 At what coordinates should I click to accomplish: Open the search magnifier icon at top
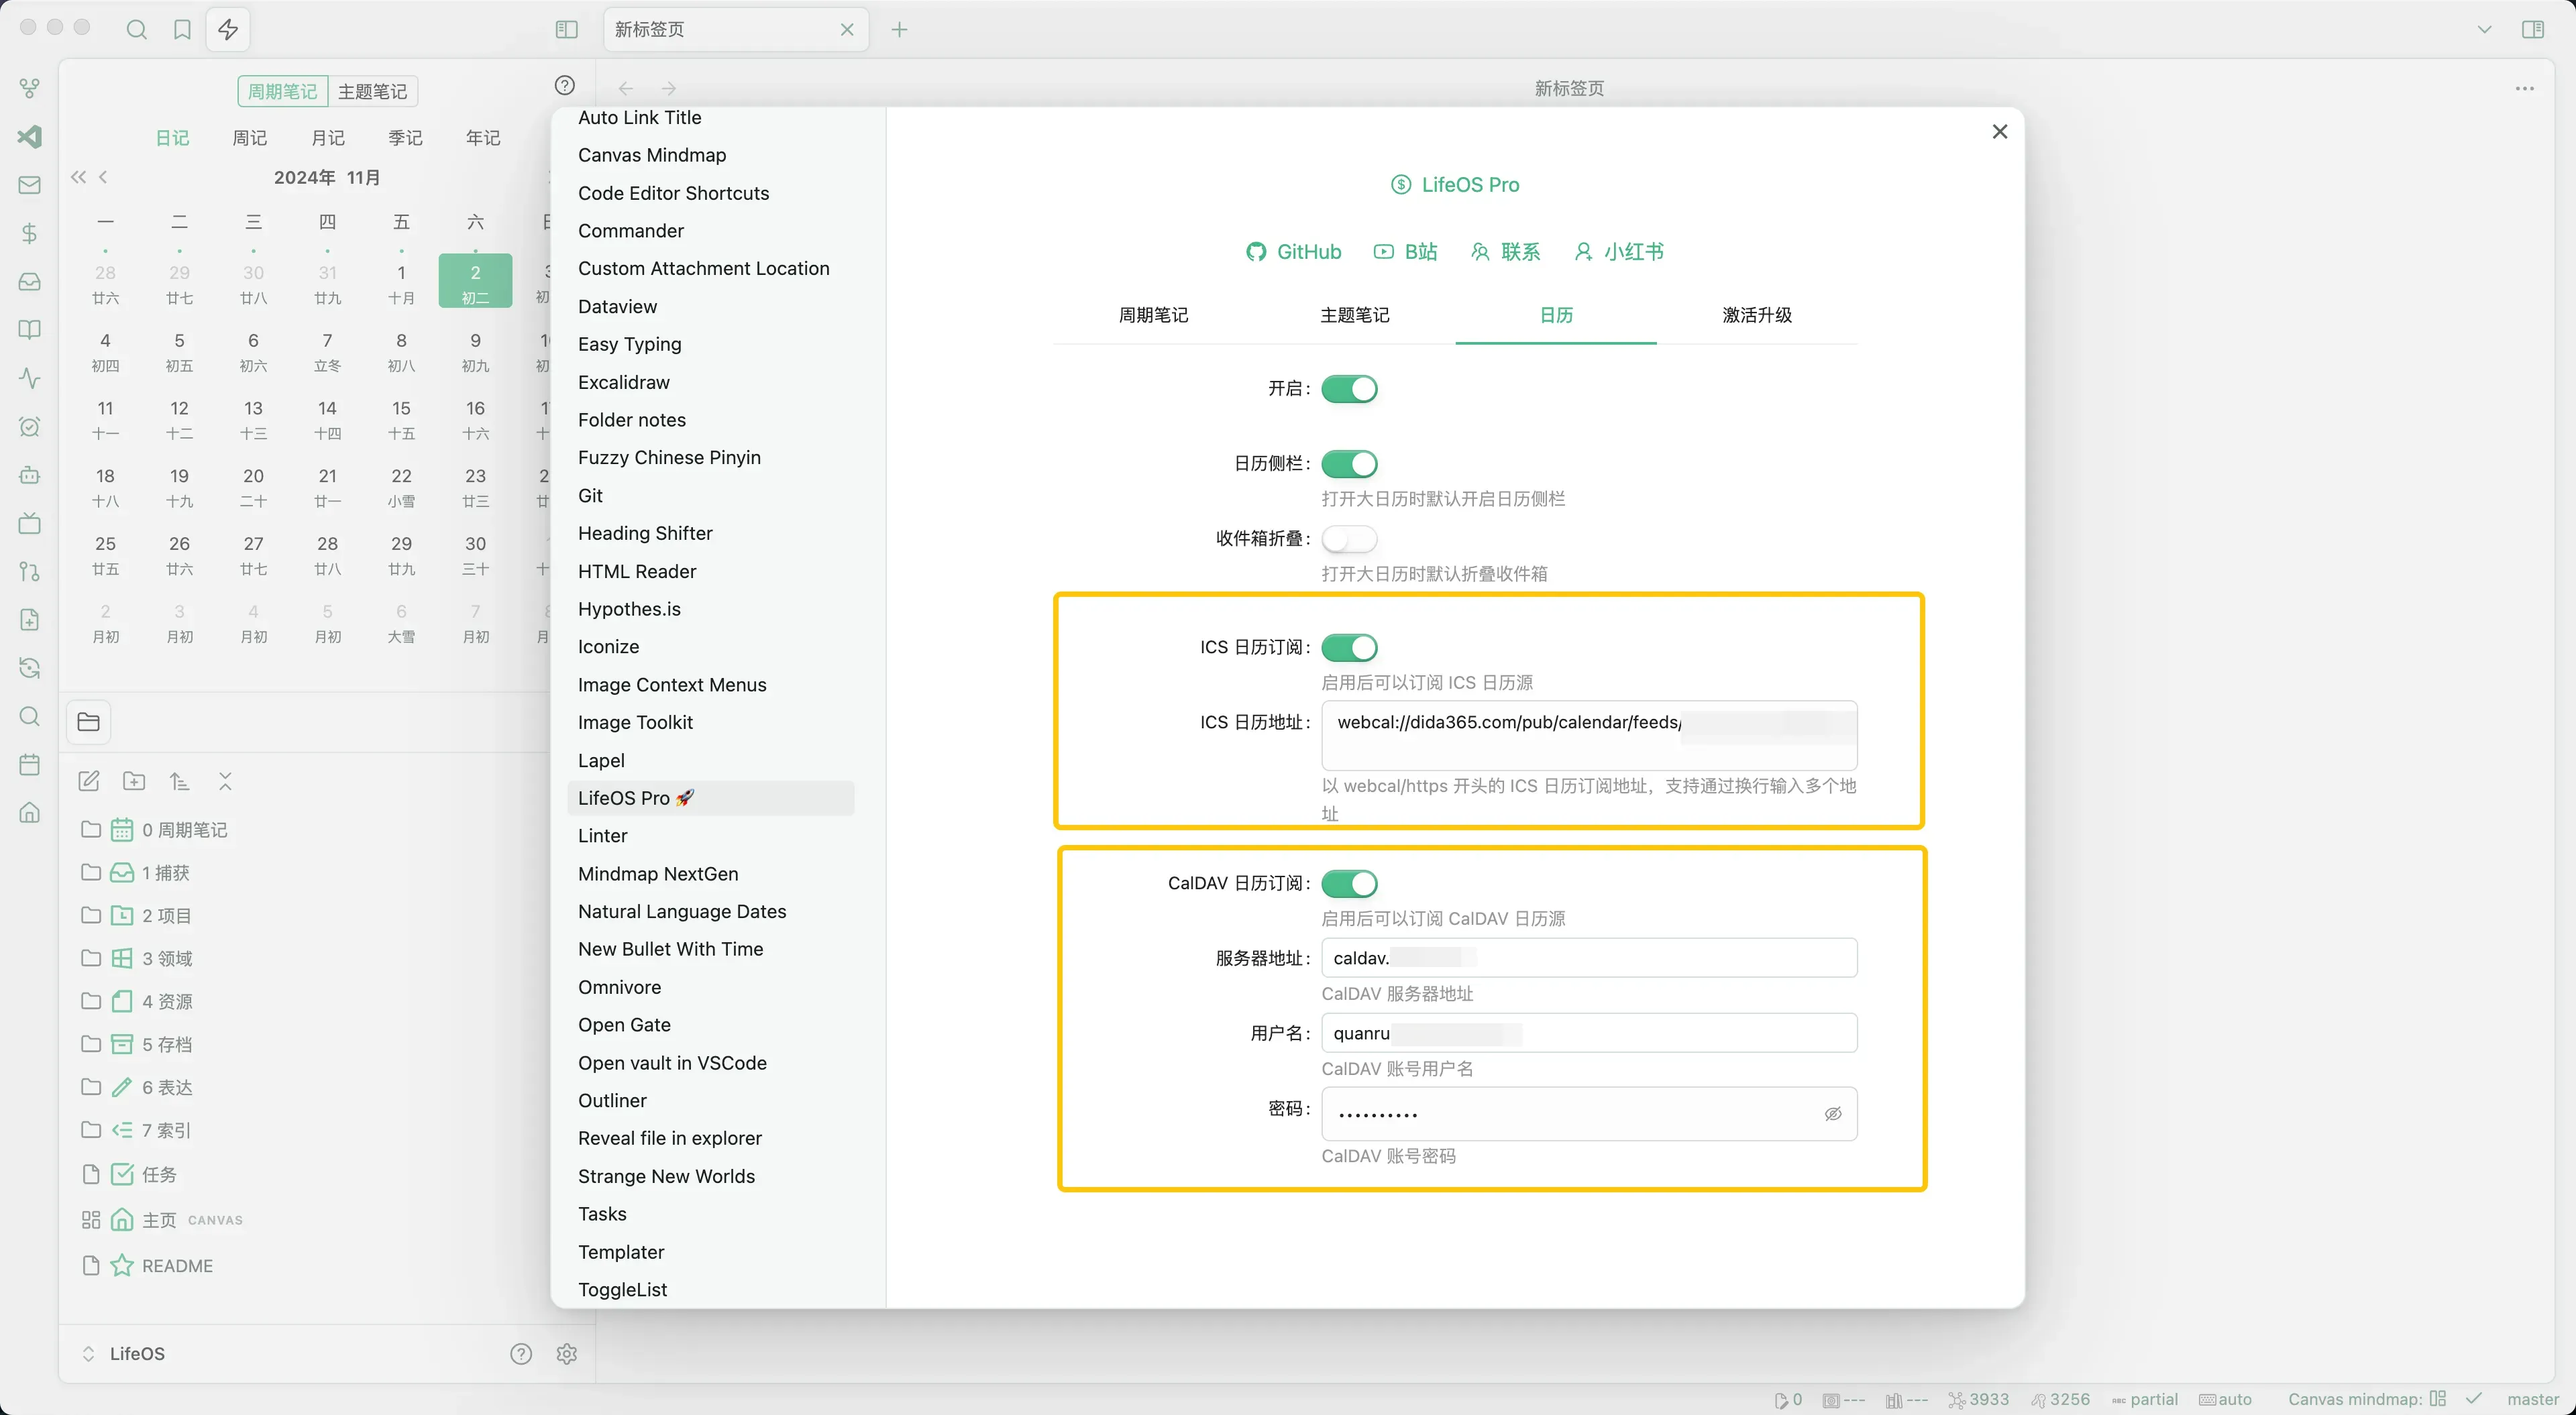coord(137,29)
